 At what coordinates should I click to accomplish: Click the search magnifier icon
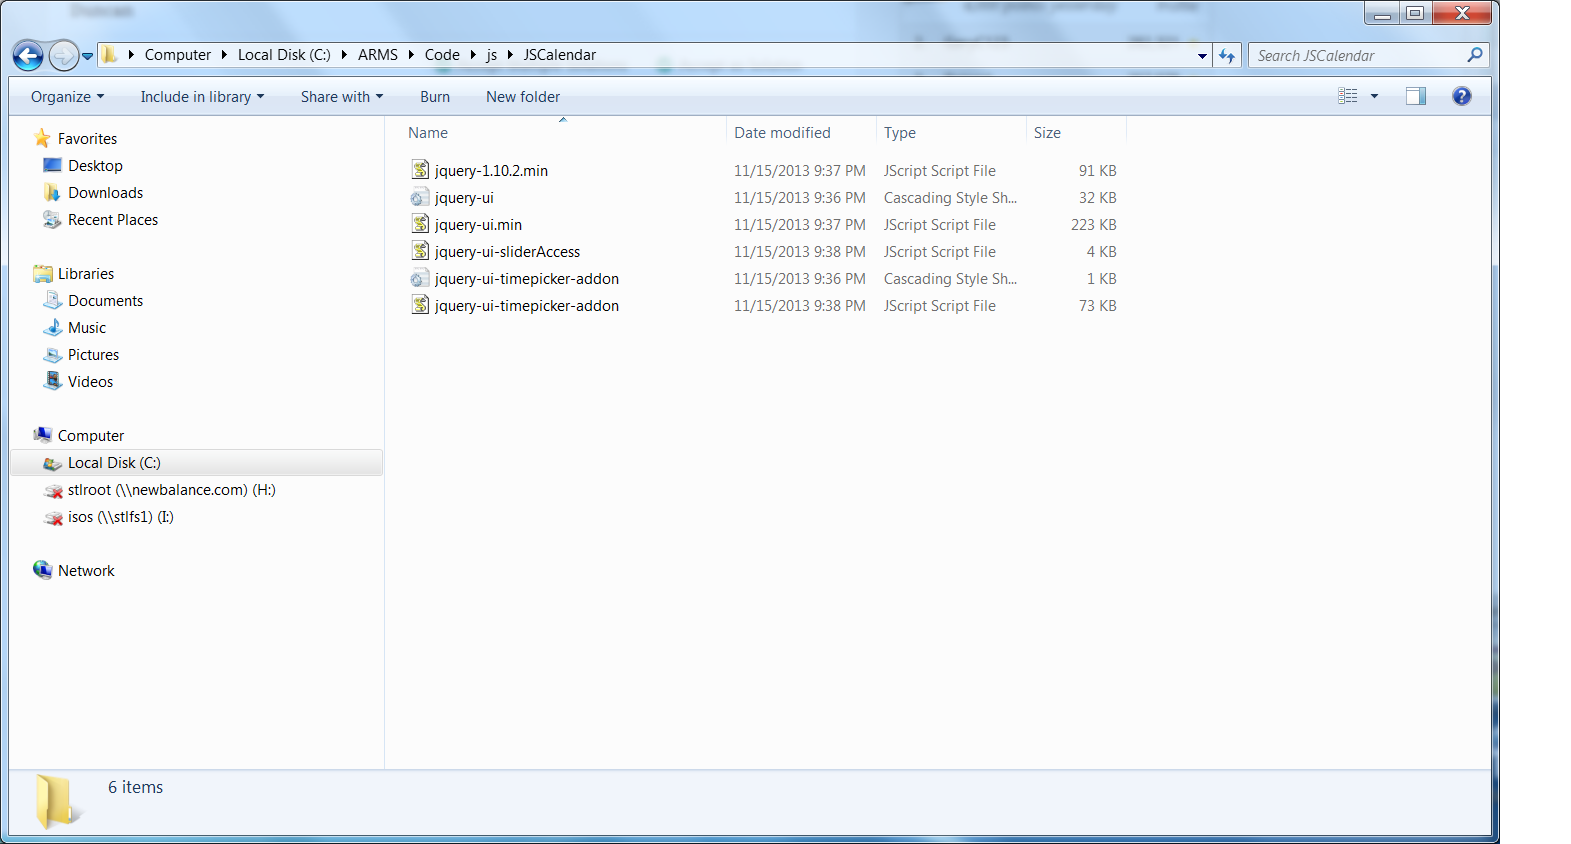pos(1474,55)
